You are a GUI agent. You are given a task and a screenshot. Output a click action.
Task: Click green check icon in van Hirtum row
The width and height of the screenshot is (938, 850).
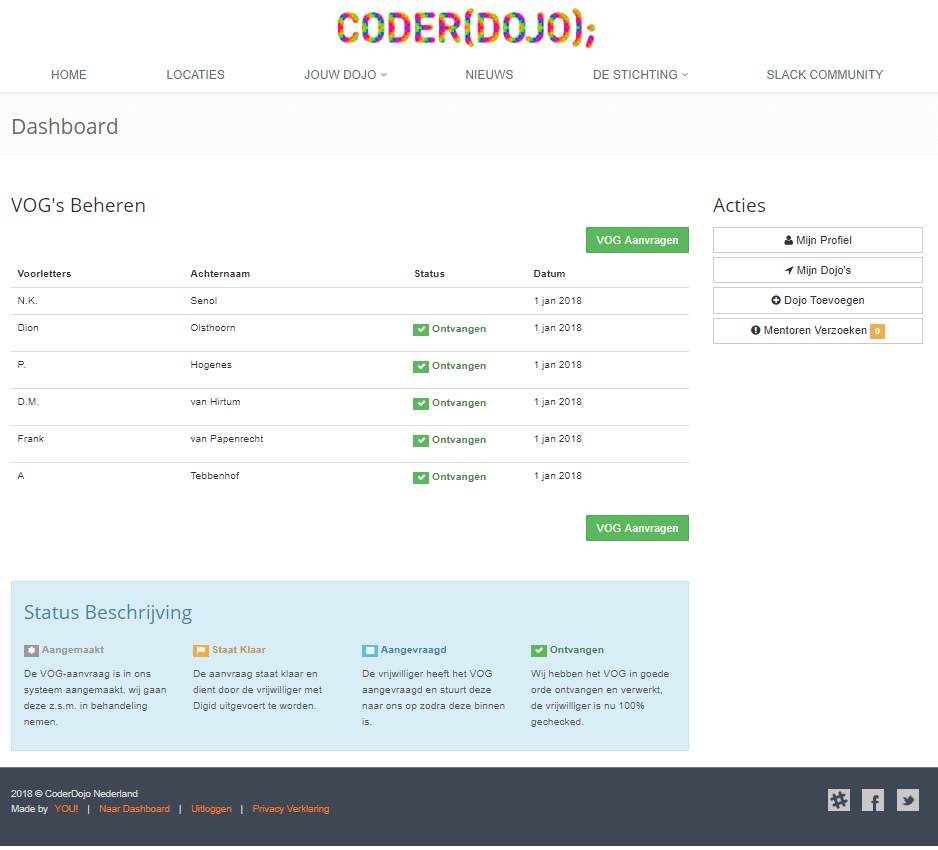point(421,404)
